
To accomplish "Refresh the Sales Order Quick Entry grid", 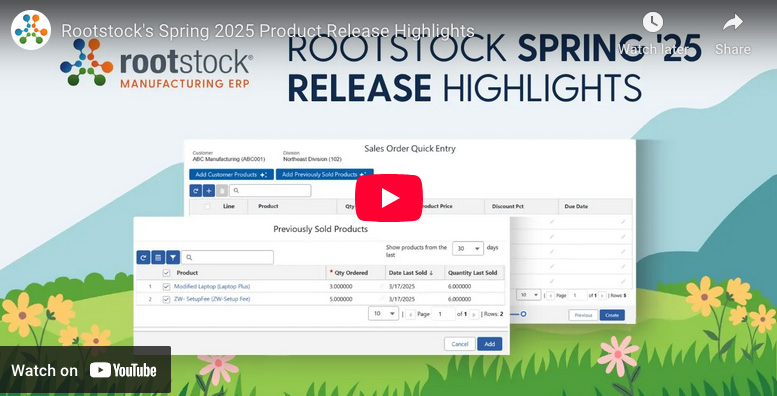I will coord(195,190).
